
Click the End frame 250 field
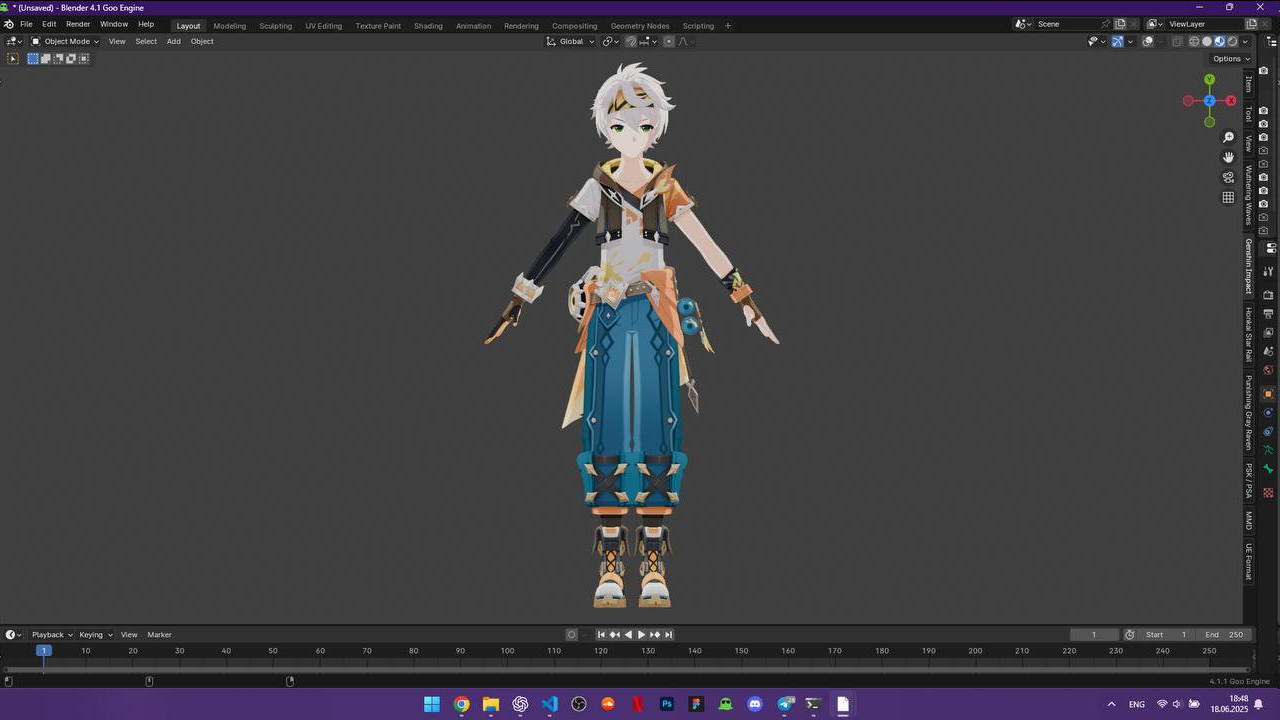tap(1224, 634)
